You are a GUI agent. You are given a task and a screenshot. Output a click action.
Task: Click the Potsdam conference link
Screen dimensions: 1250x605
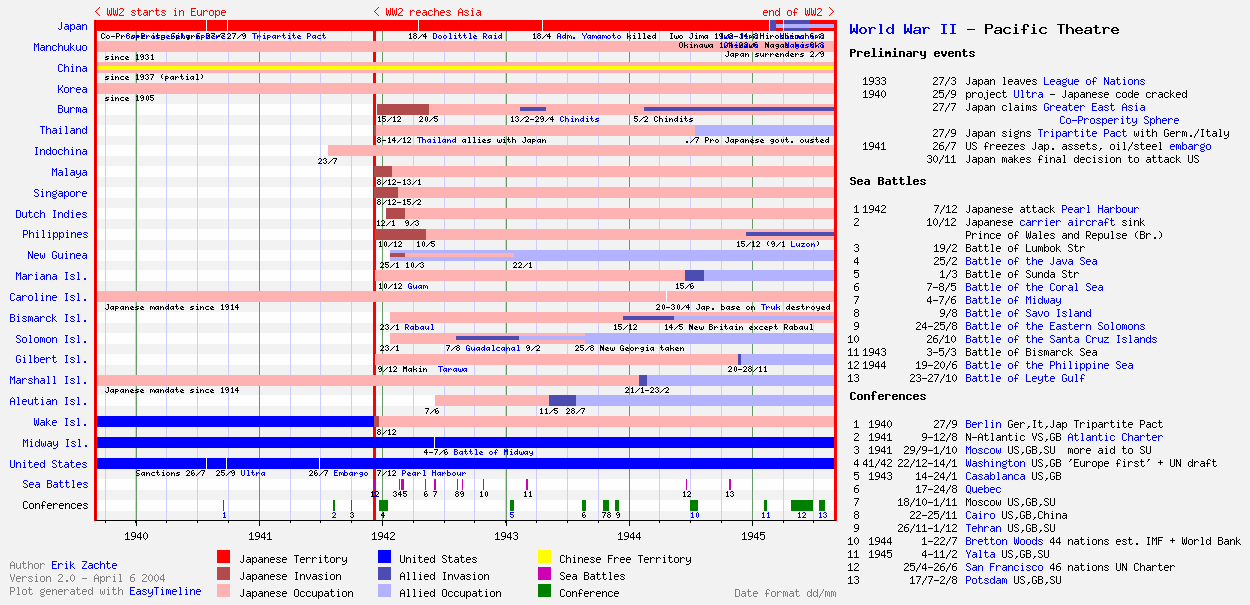coord(986,580)
